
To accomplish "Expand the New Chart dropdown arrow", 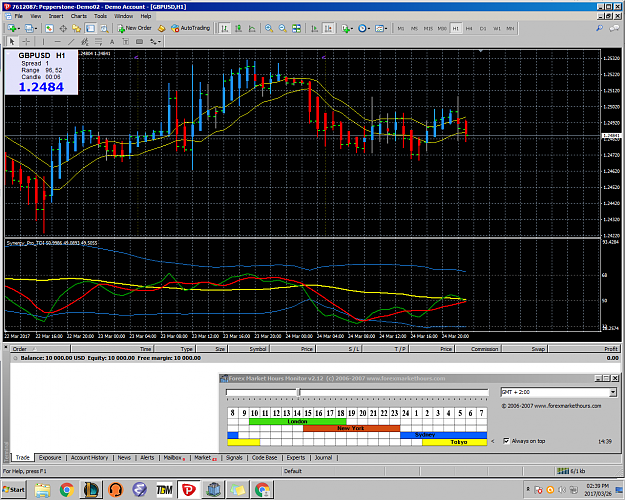I will pyautogui.click(x=18, y=29).
